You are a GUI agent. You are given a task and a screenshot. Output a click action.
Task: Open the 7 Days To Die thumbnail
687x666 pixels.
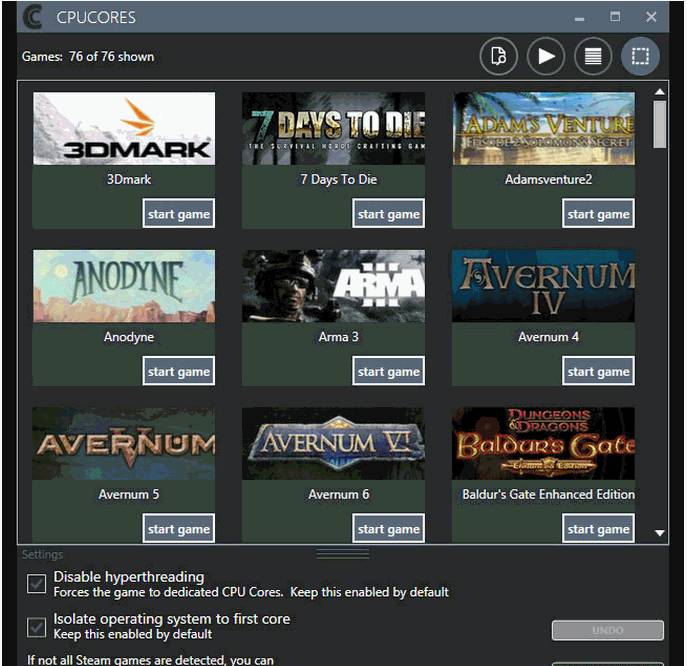tap(333, 128)
